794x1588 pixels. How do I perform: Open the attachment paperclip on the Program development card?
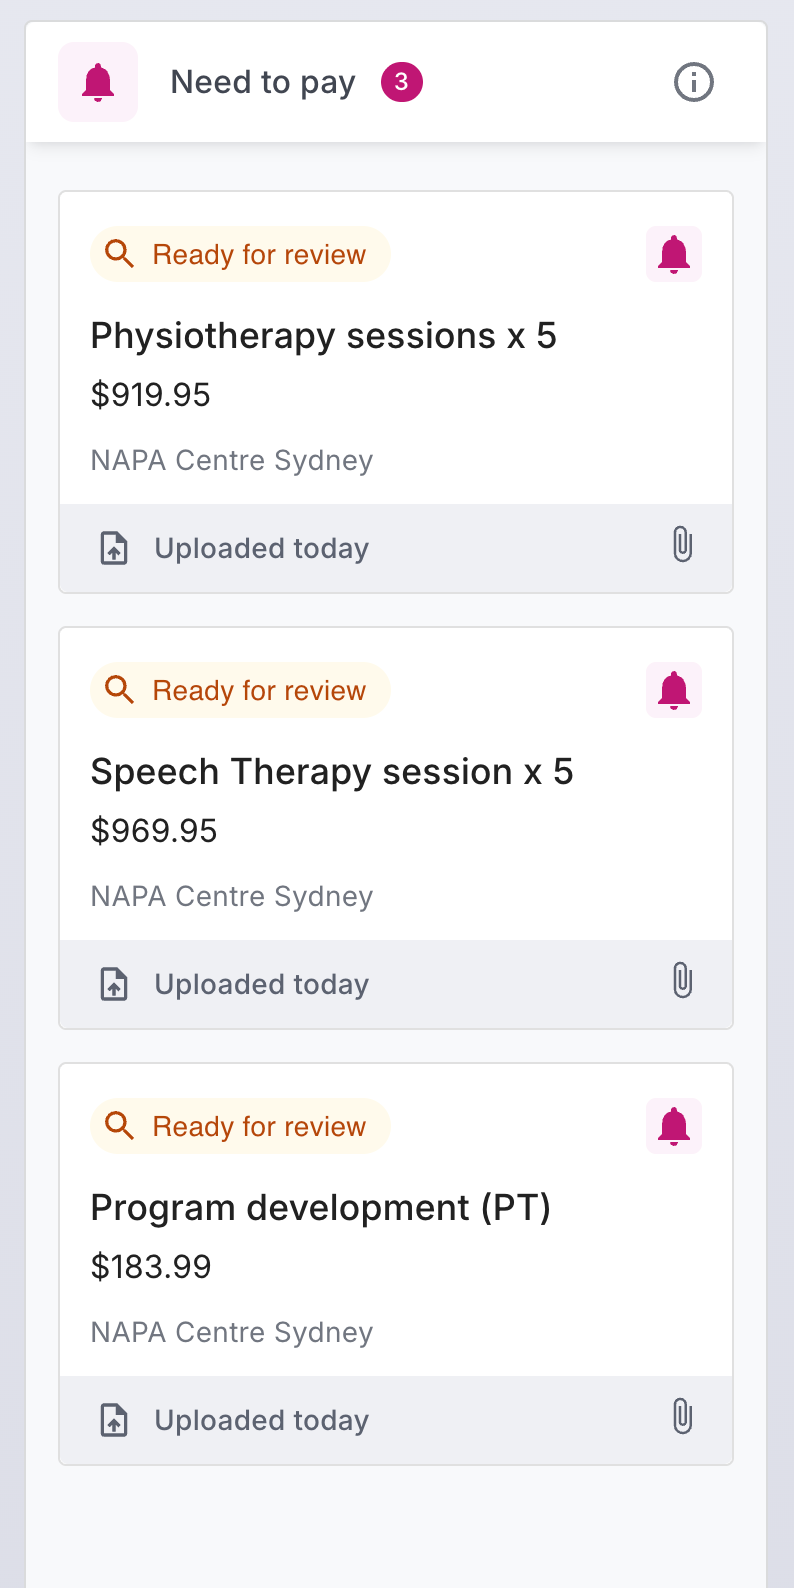click(x=682, y=1417)
